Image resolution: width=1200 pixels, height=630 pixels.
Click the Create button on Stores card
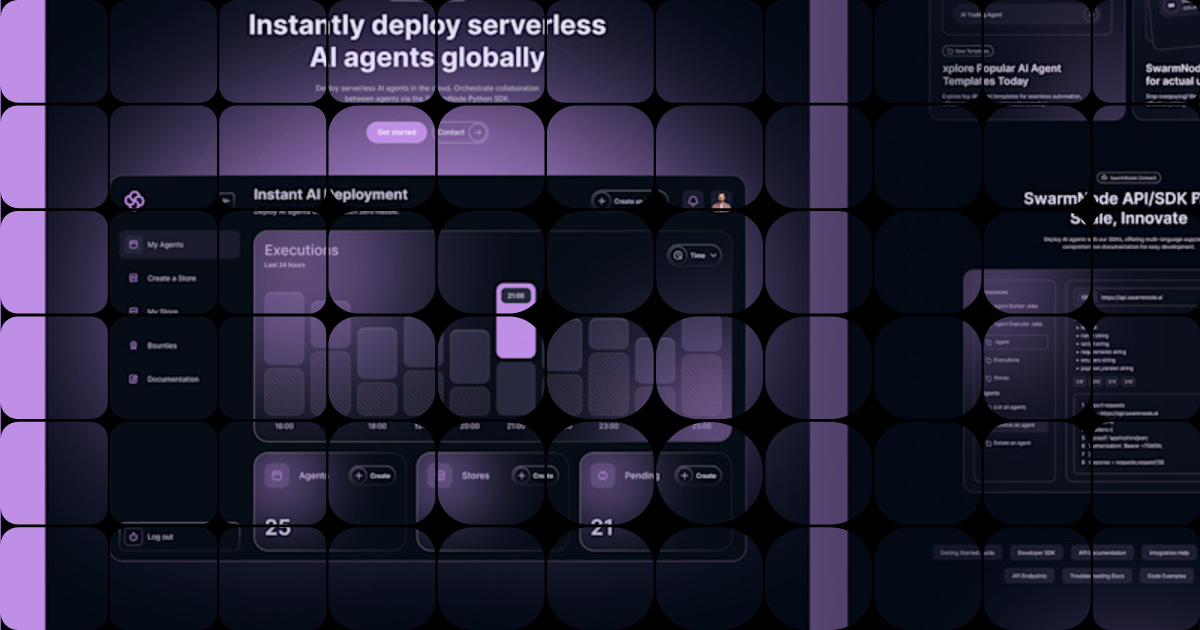535,475
